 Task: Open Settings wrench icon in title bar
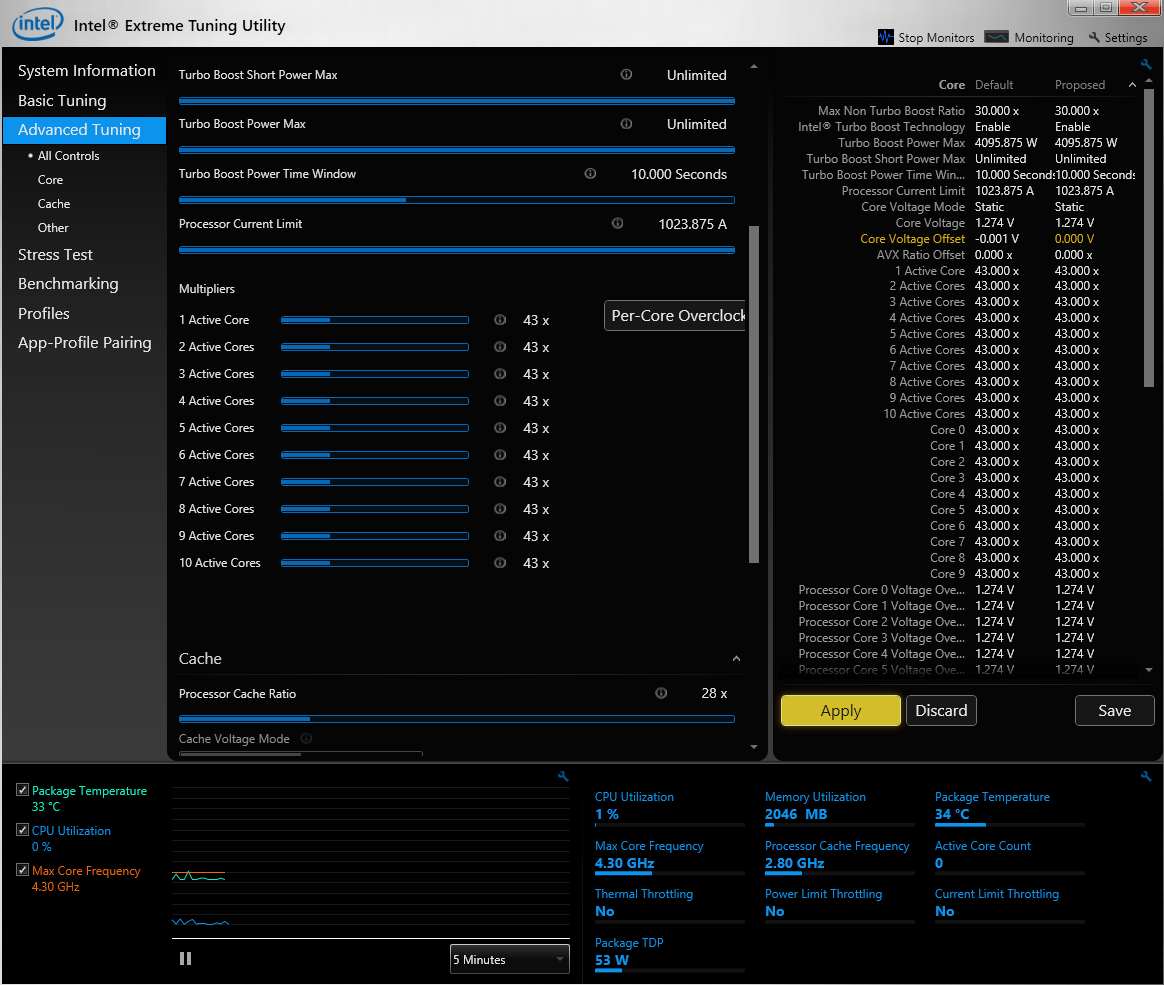(x=1094, y=37)
